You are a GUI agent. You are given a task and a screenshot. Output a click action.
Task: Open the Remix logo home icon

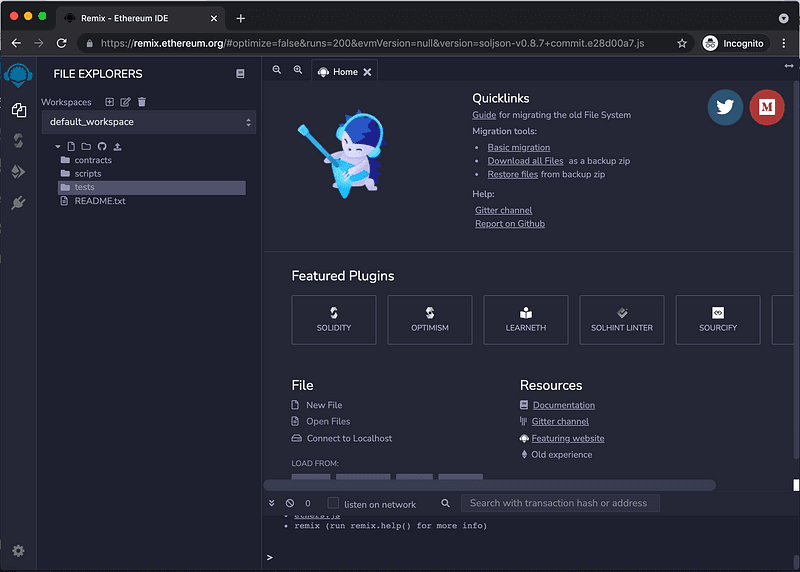click(18, 75)
